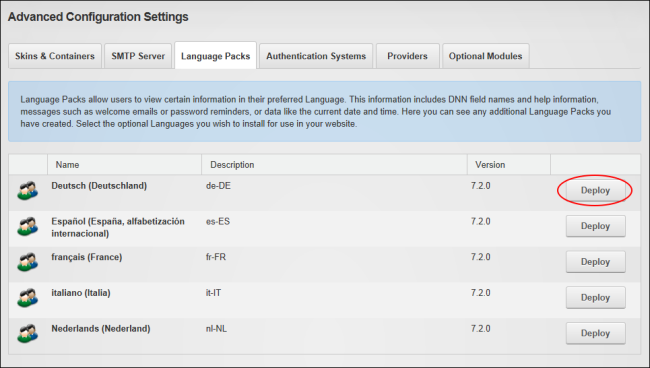This screenshot has height=368, width=650.
Task: Select the Deutsch (Deutschland) name text
Action: coord(99,186)
